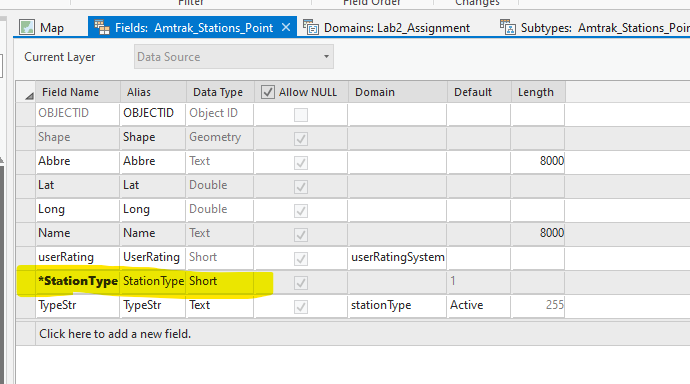Switch to Domains: Lab2_Assignment tab

tap(387, 28)
